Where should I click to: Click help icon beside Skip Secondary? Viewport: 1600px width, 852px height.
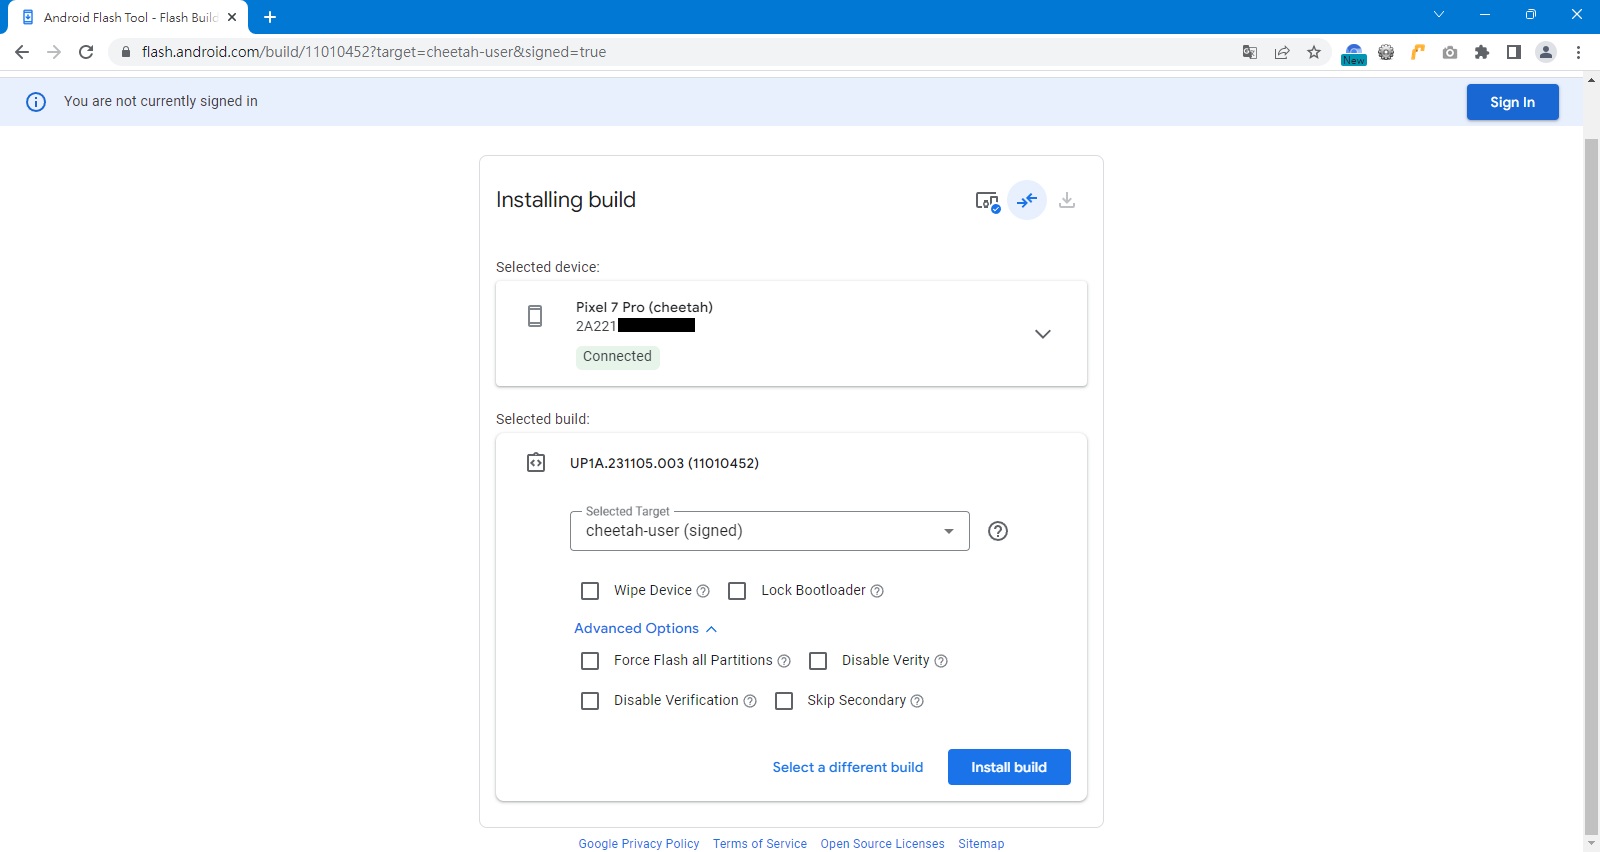pos(917,701)
